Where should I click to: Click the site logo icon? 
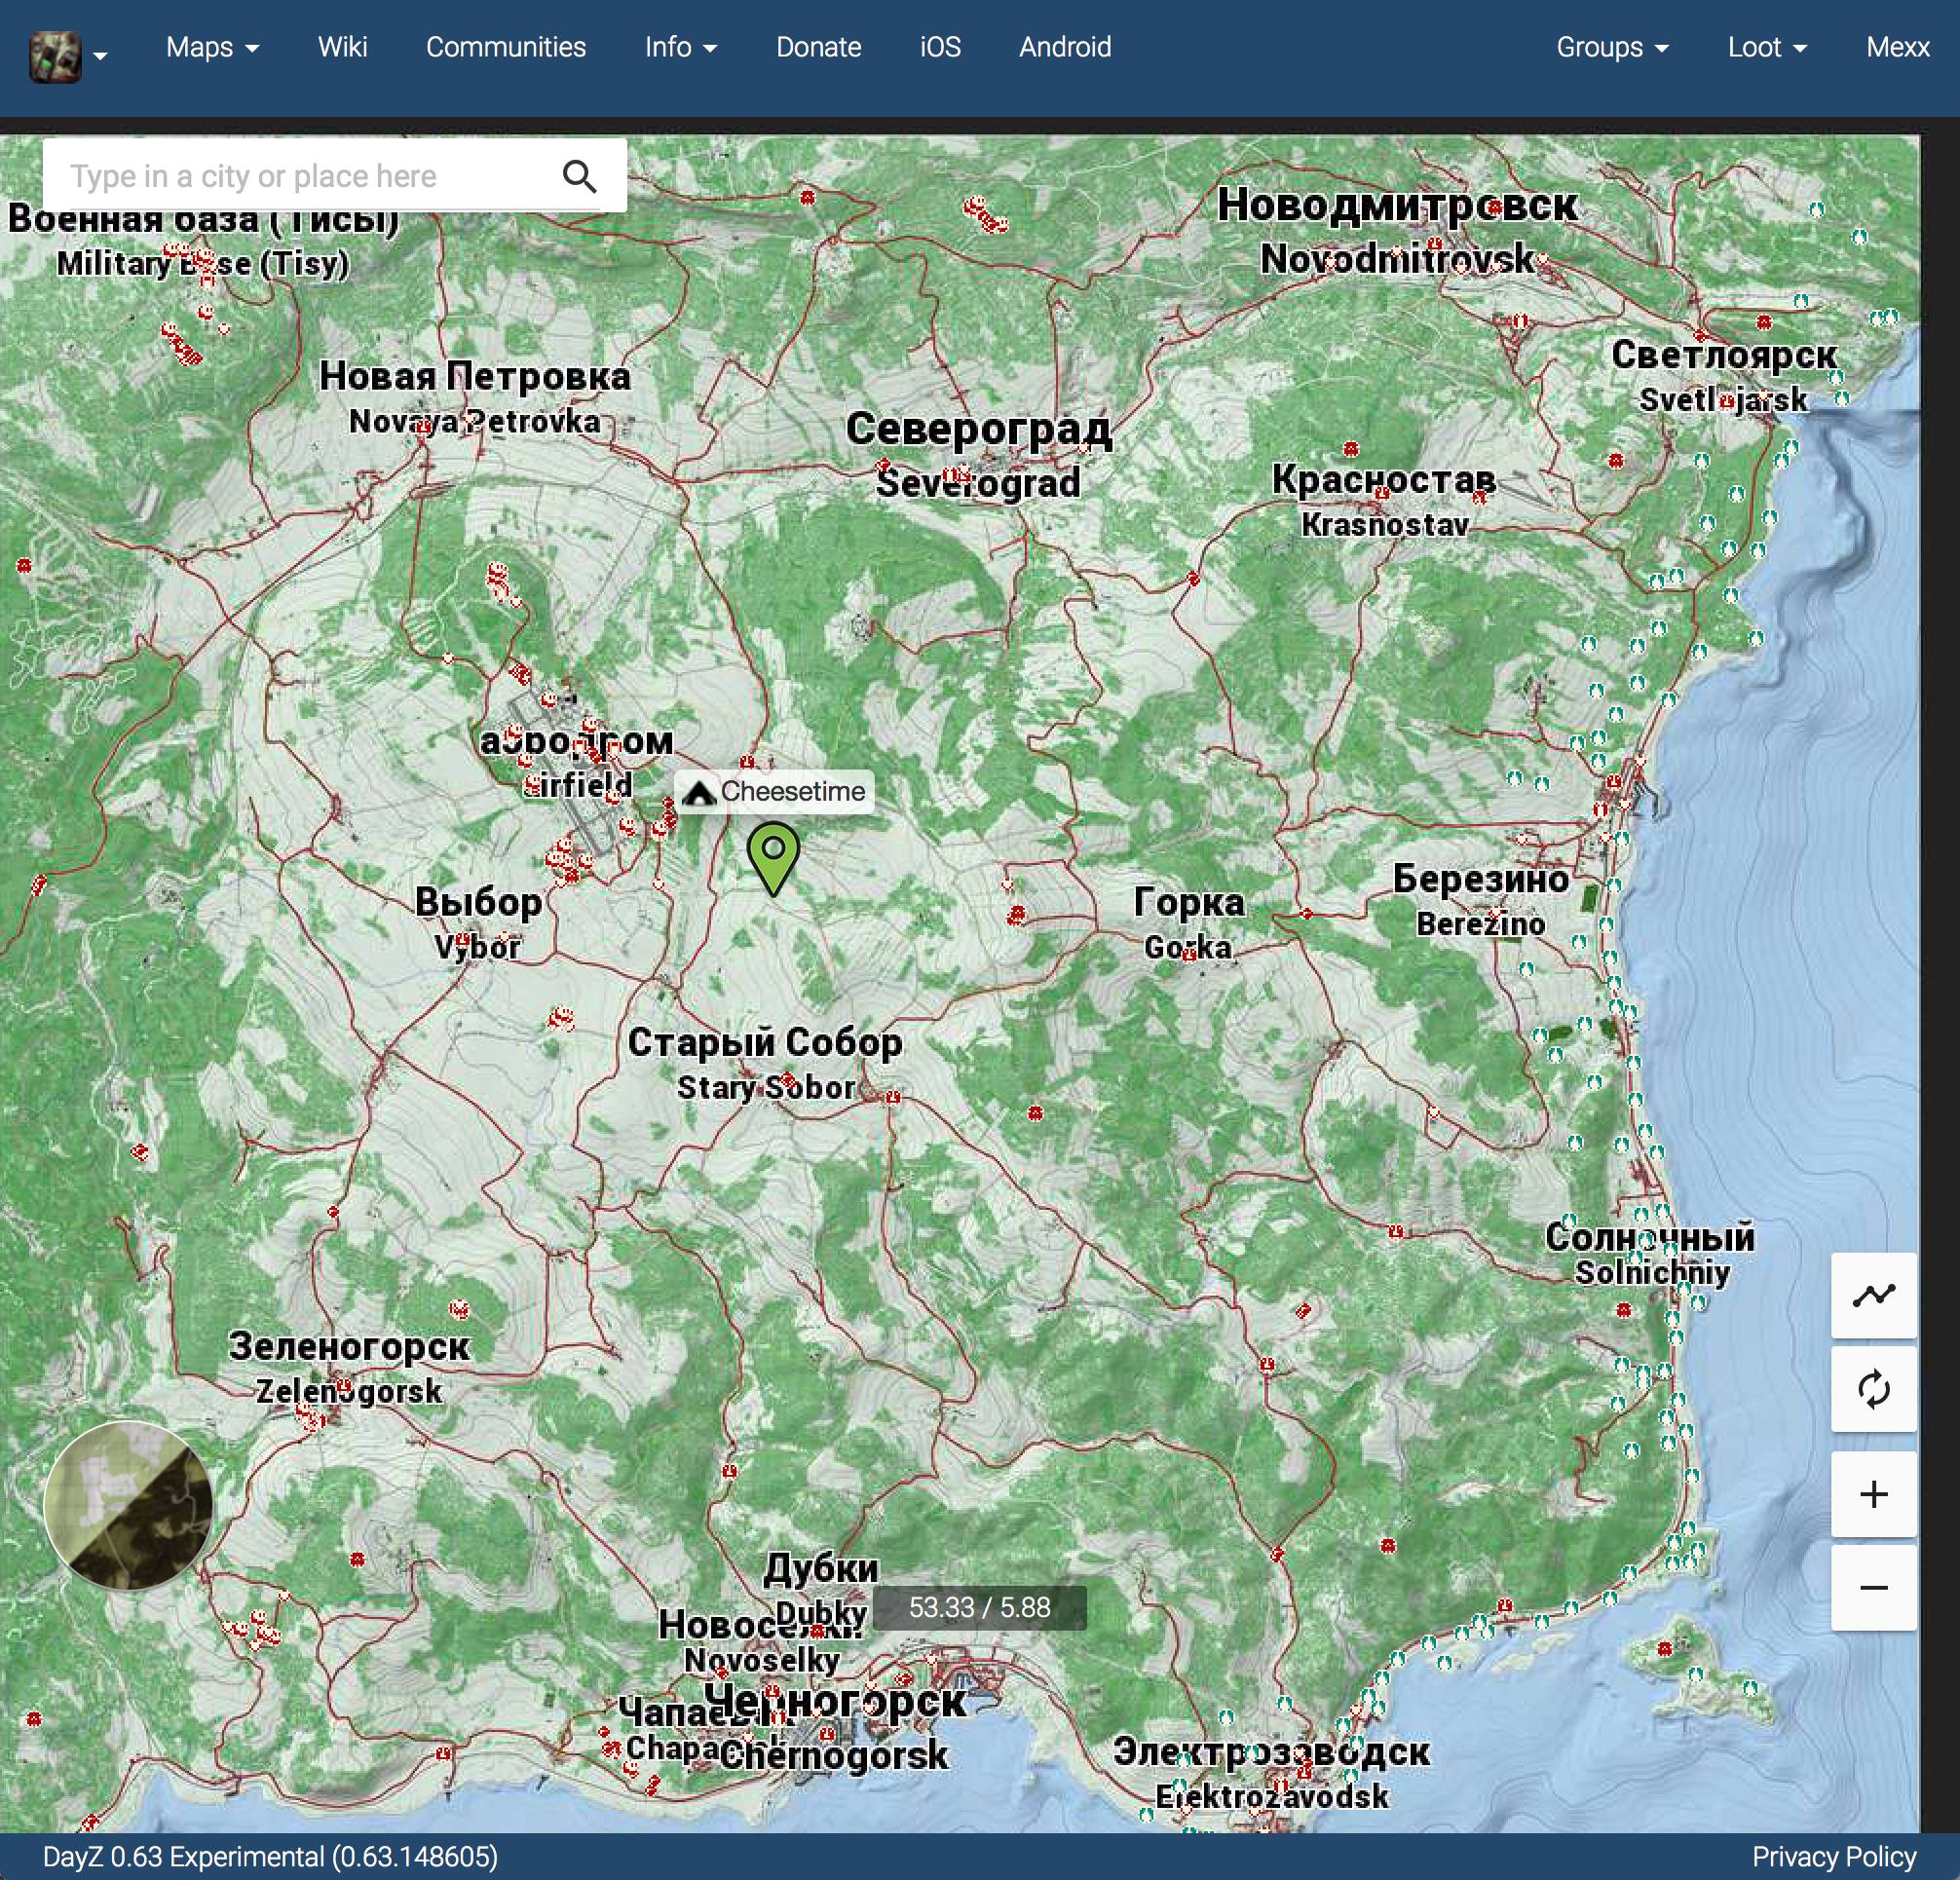click(x=55, y=57)
